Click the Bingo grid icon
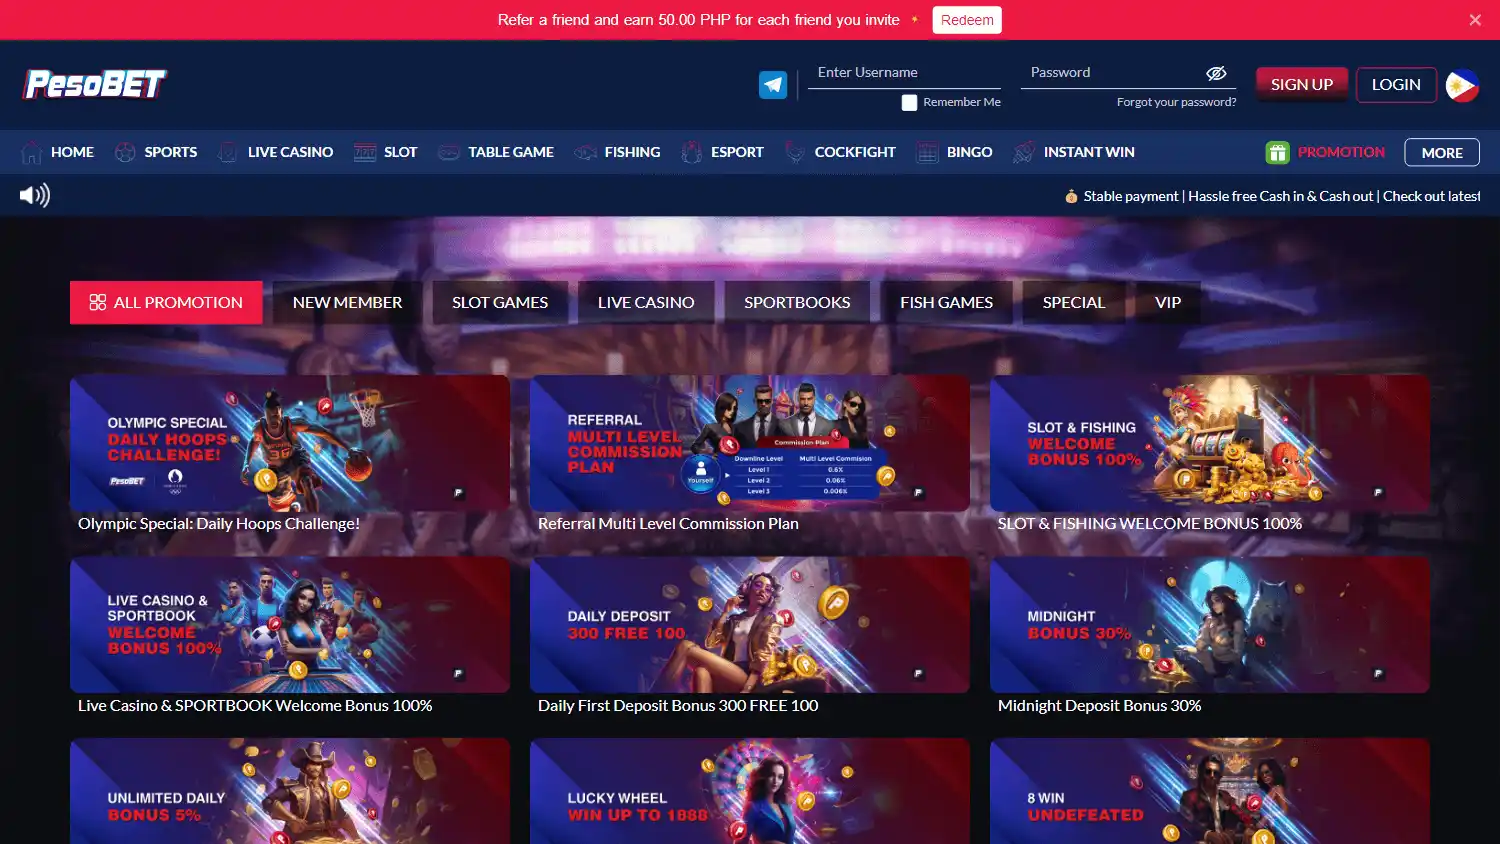 pos(928,152)
